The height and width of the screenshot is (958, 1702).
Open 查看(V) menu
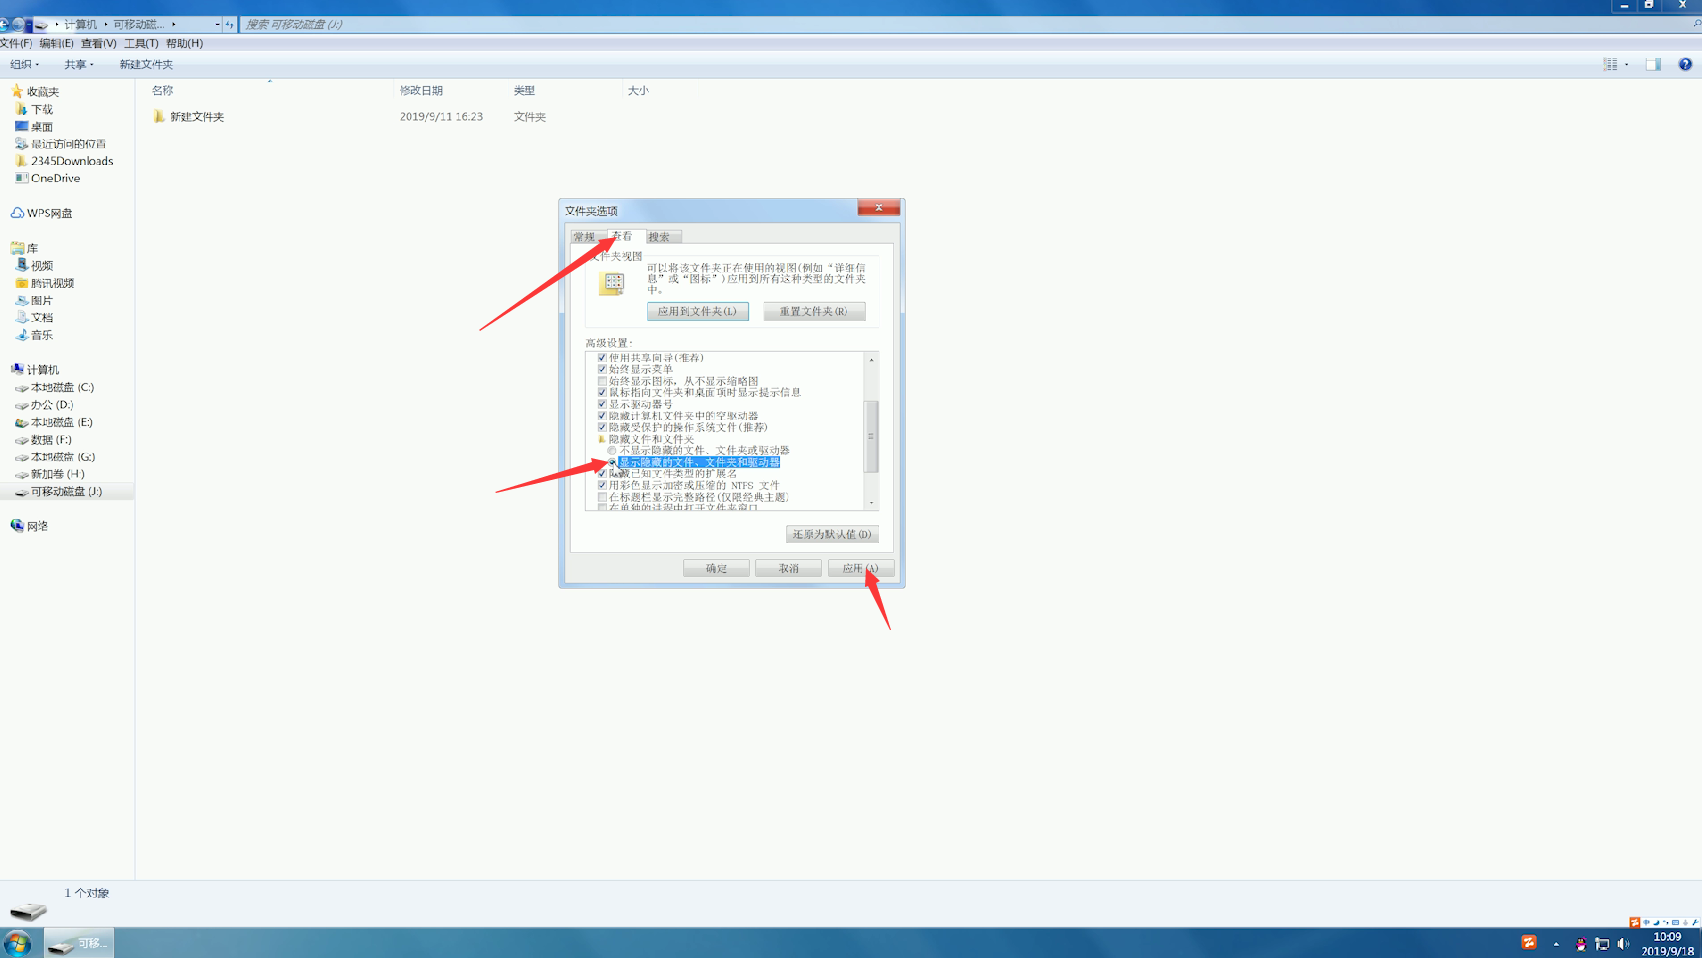click(x=98, y=44)
